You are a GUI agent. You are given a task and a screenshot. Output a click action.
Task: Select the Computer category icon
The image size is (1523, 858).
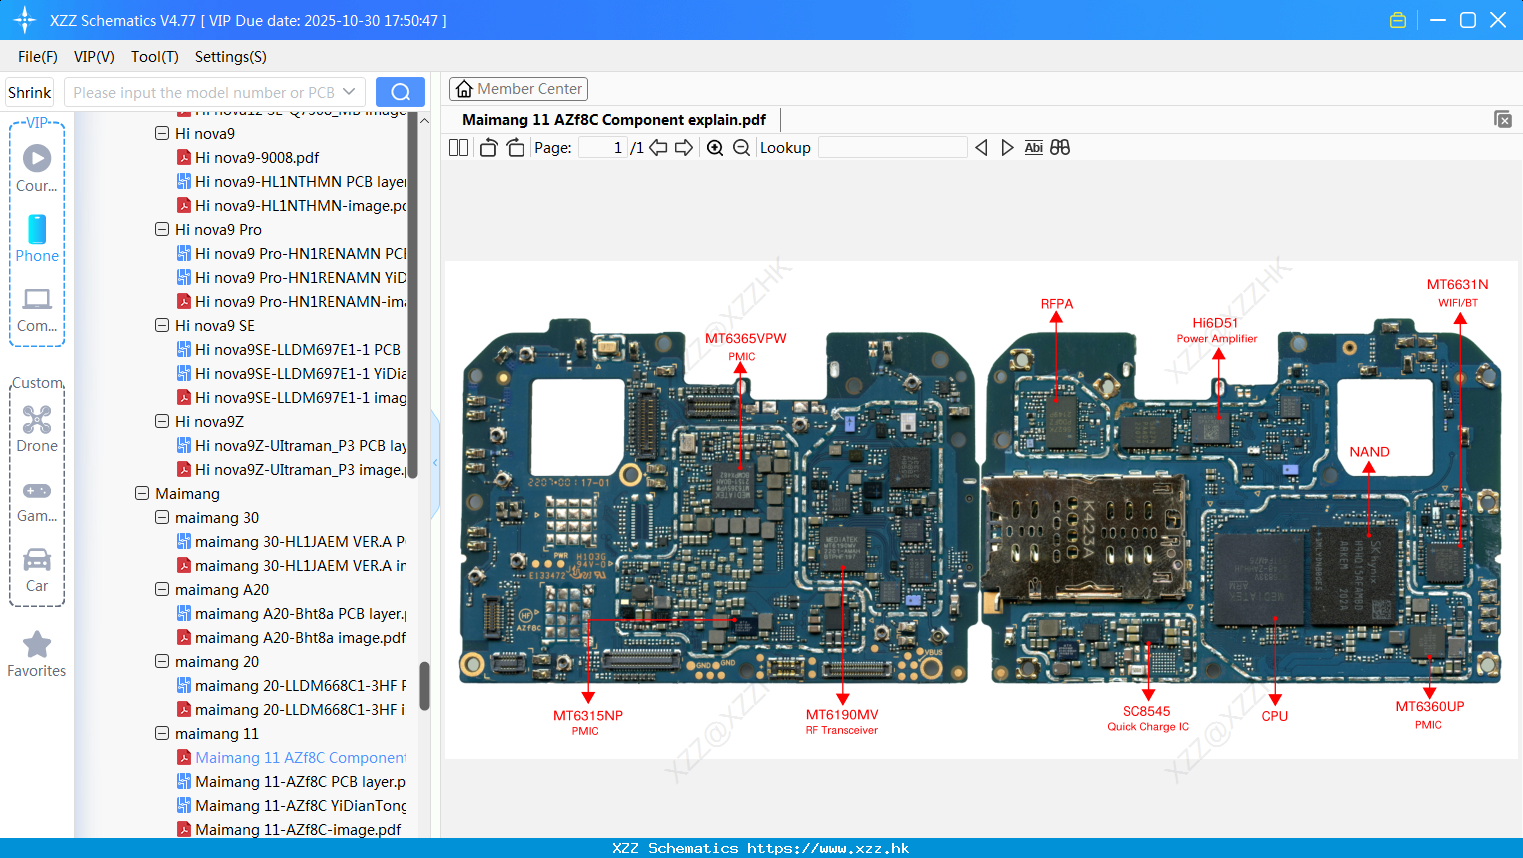point(37,309)
